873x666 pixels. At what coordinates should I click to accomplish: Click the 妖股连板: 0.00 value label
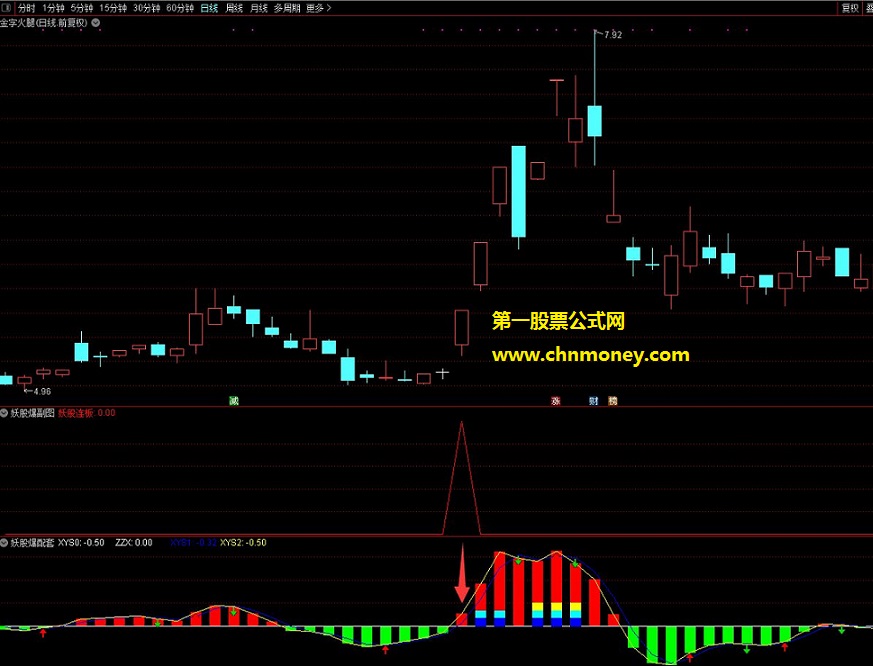tap(87, 413)
